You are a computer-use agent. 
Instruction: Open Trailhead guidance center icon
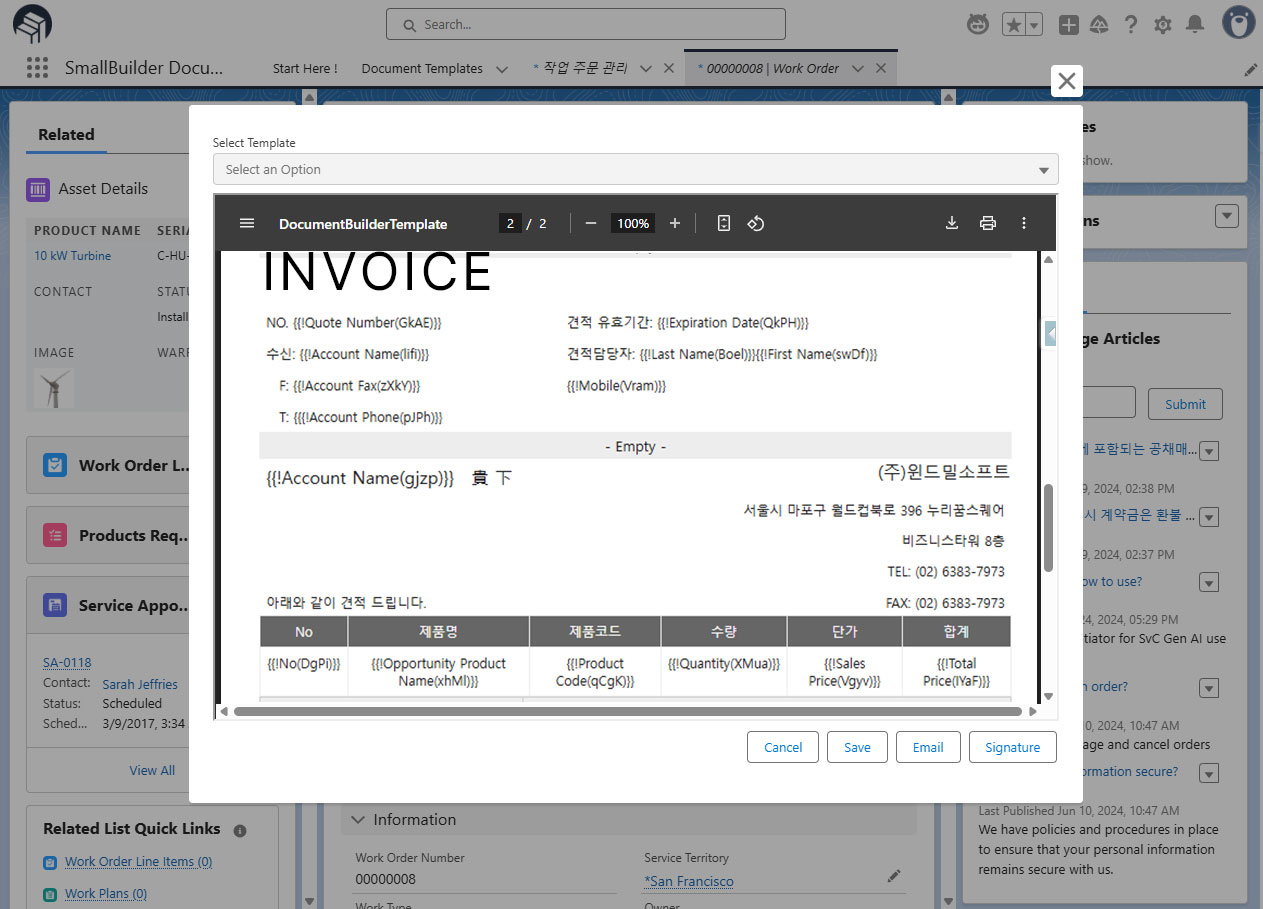pyautogui.click(x=1099, y=25)
